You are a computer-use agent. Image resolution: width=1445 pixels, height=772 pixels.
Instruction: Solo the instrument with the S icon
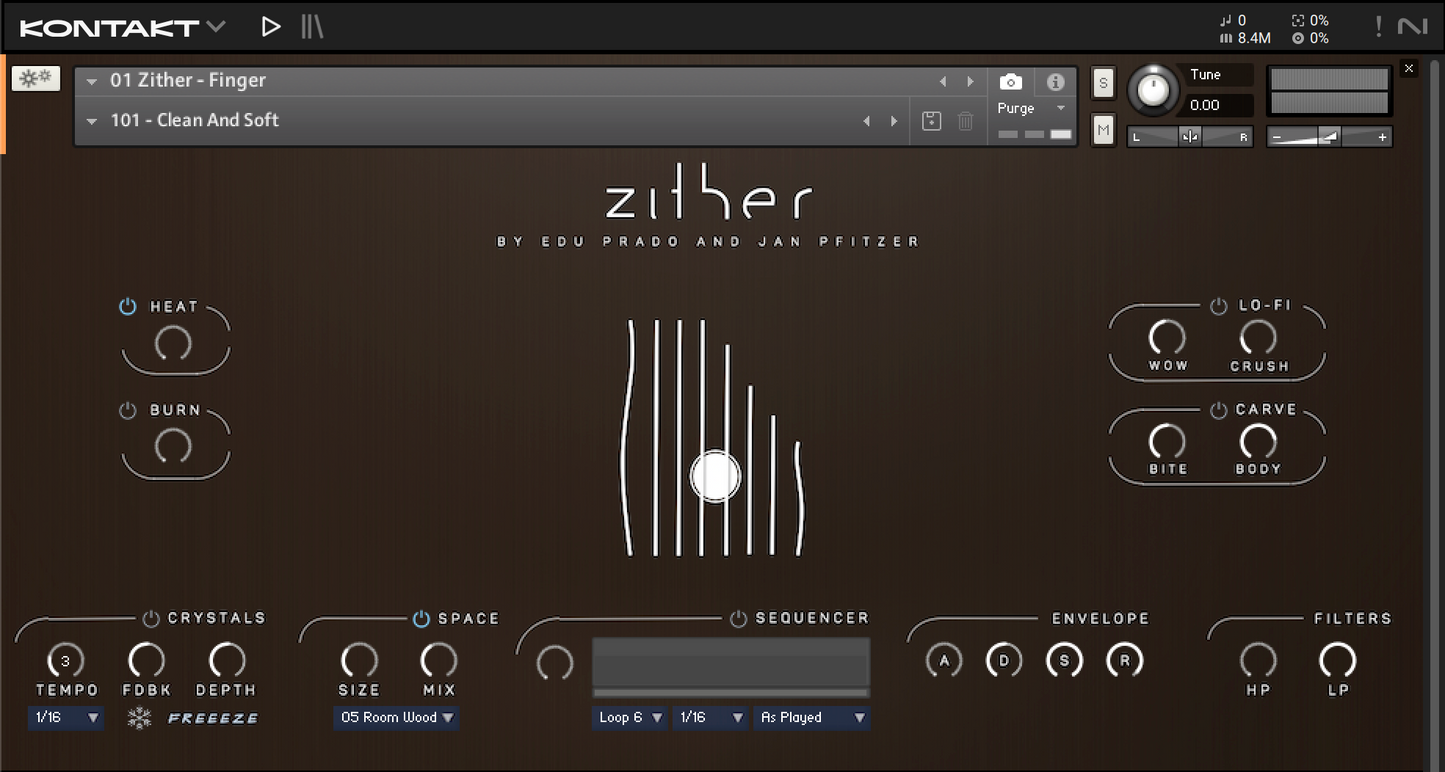point(1102,83)
